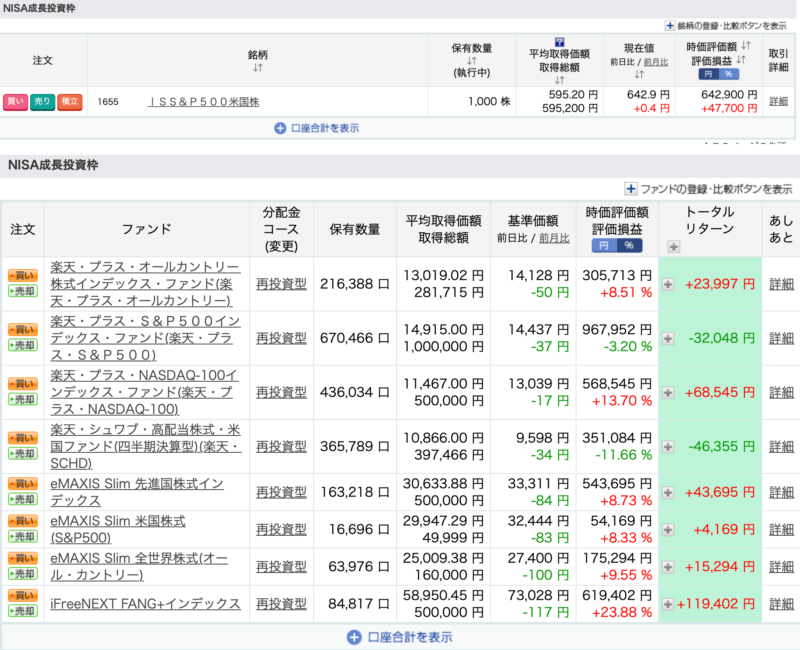Expand total return +15,294 円 row
This screenshot has width=800, height=650.
coord(667,567)
